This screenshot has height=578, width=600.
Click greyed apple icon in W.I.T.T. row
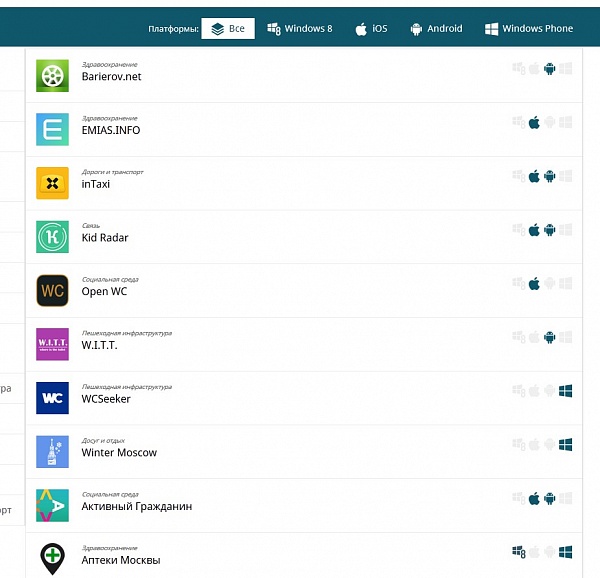pos(534,338)
